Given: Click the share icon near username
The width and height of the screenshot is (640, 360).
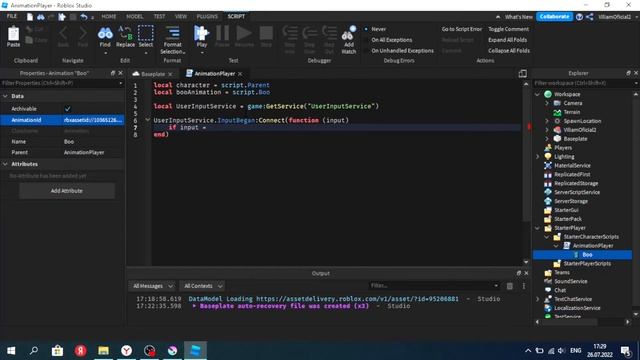Looking at the screenshot, I should [x=590, y=17].
